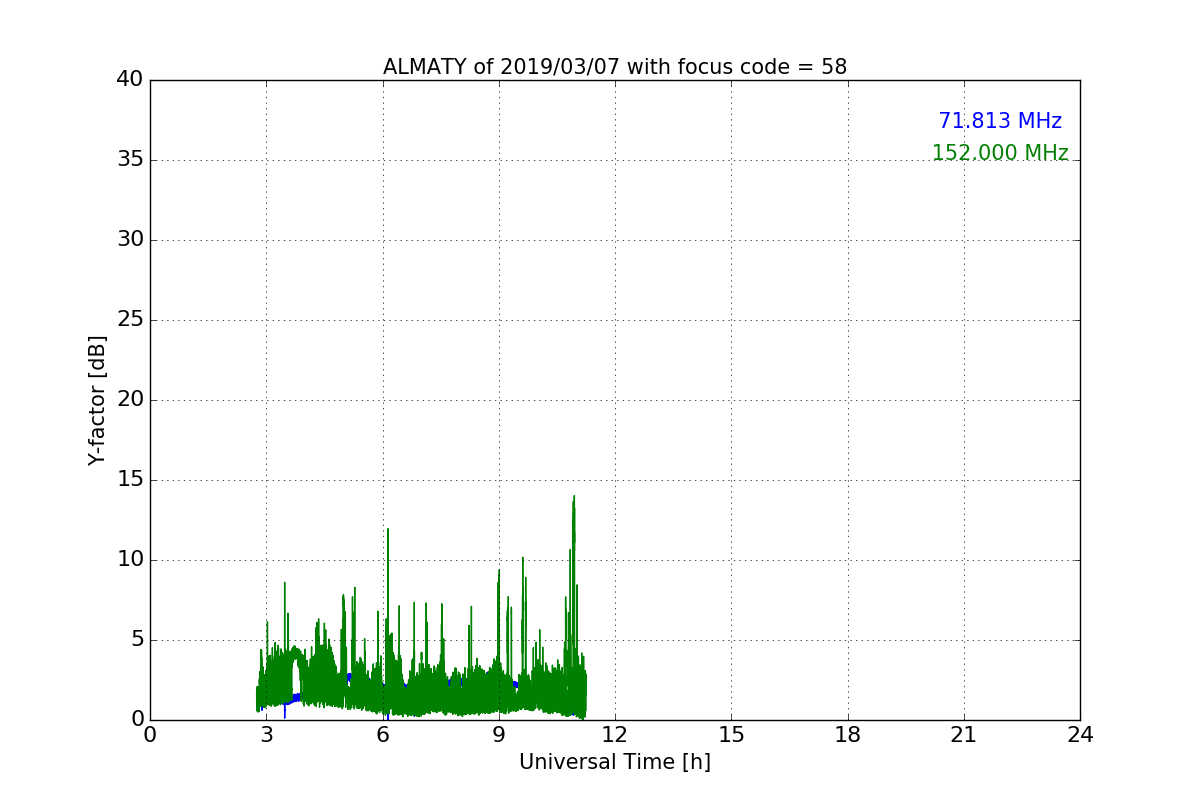Click the Y-factor [dB] axis label
The width and height of the screenshot is (1200, 800).
pyautogui.click(x=97, y=400)
